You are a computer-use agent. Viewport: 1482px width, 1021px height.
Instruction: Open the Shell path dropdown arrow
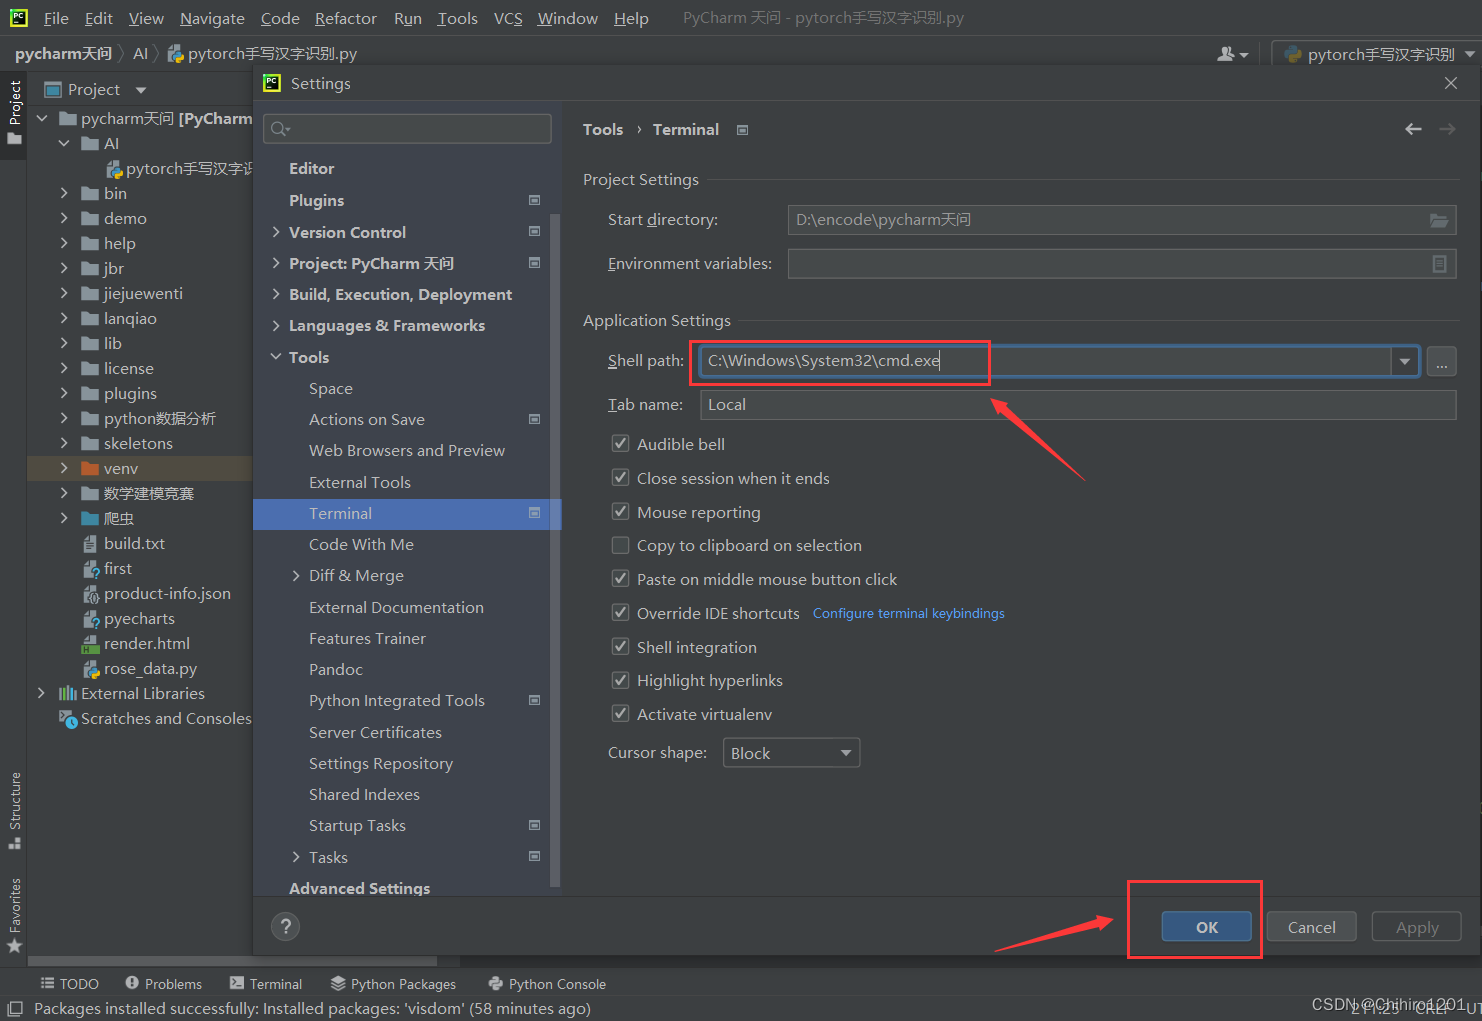(1405, 361)
